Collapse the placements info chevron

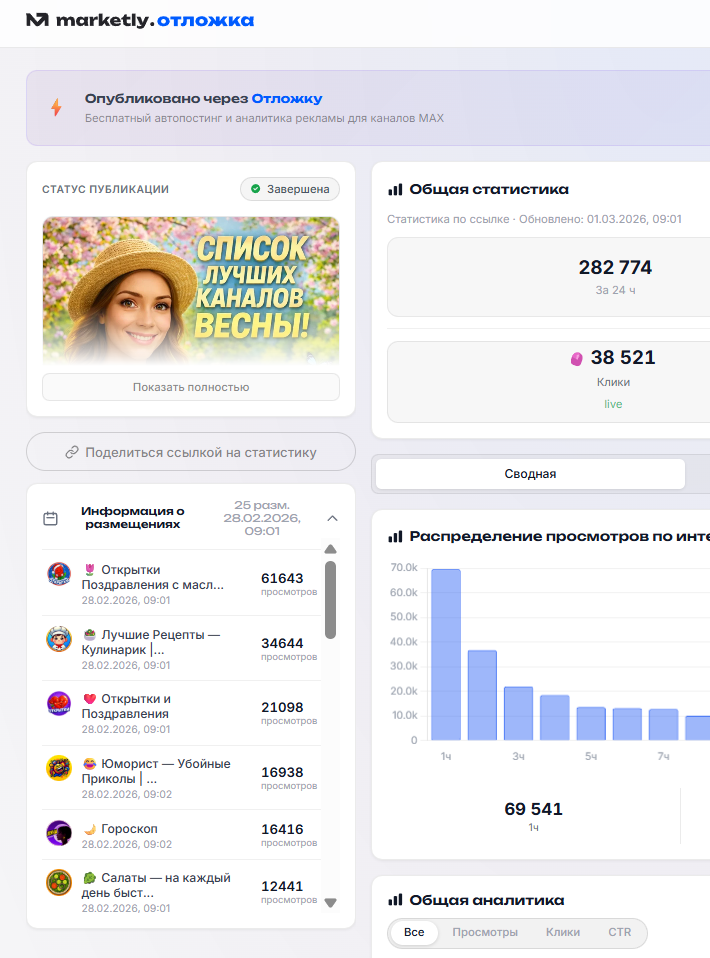(332, 518)
